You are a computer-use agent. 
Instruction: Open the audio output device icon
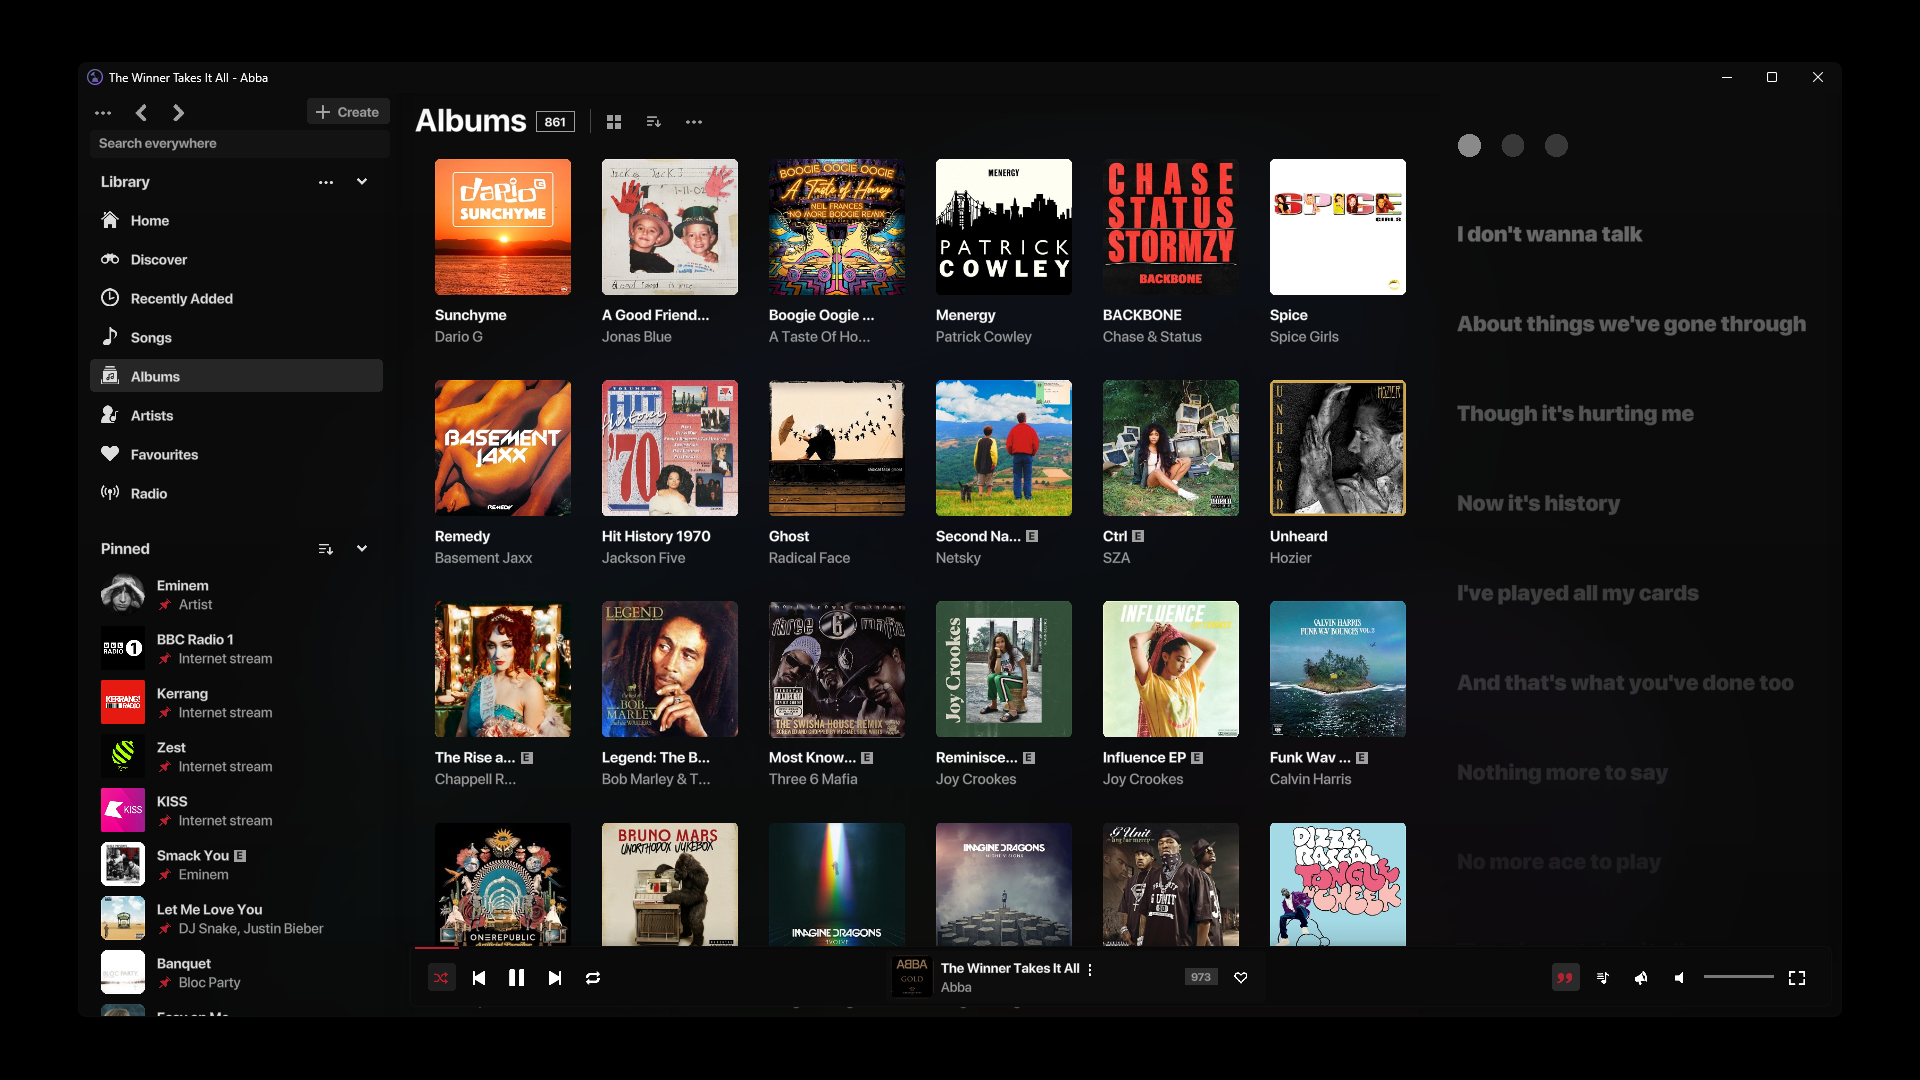(1641, 978)
